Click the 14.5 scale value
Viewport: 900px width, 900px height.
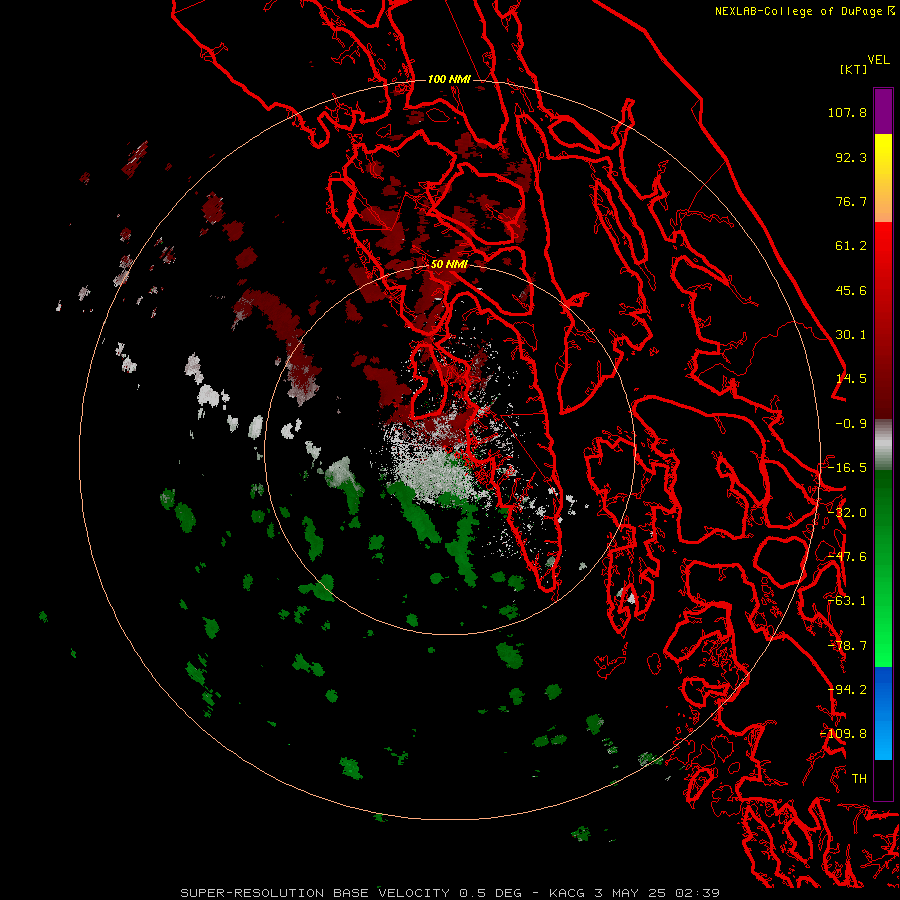[x=851, y=379]
